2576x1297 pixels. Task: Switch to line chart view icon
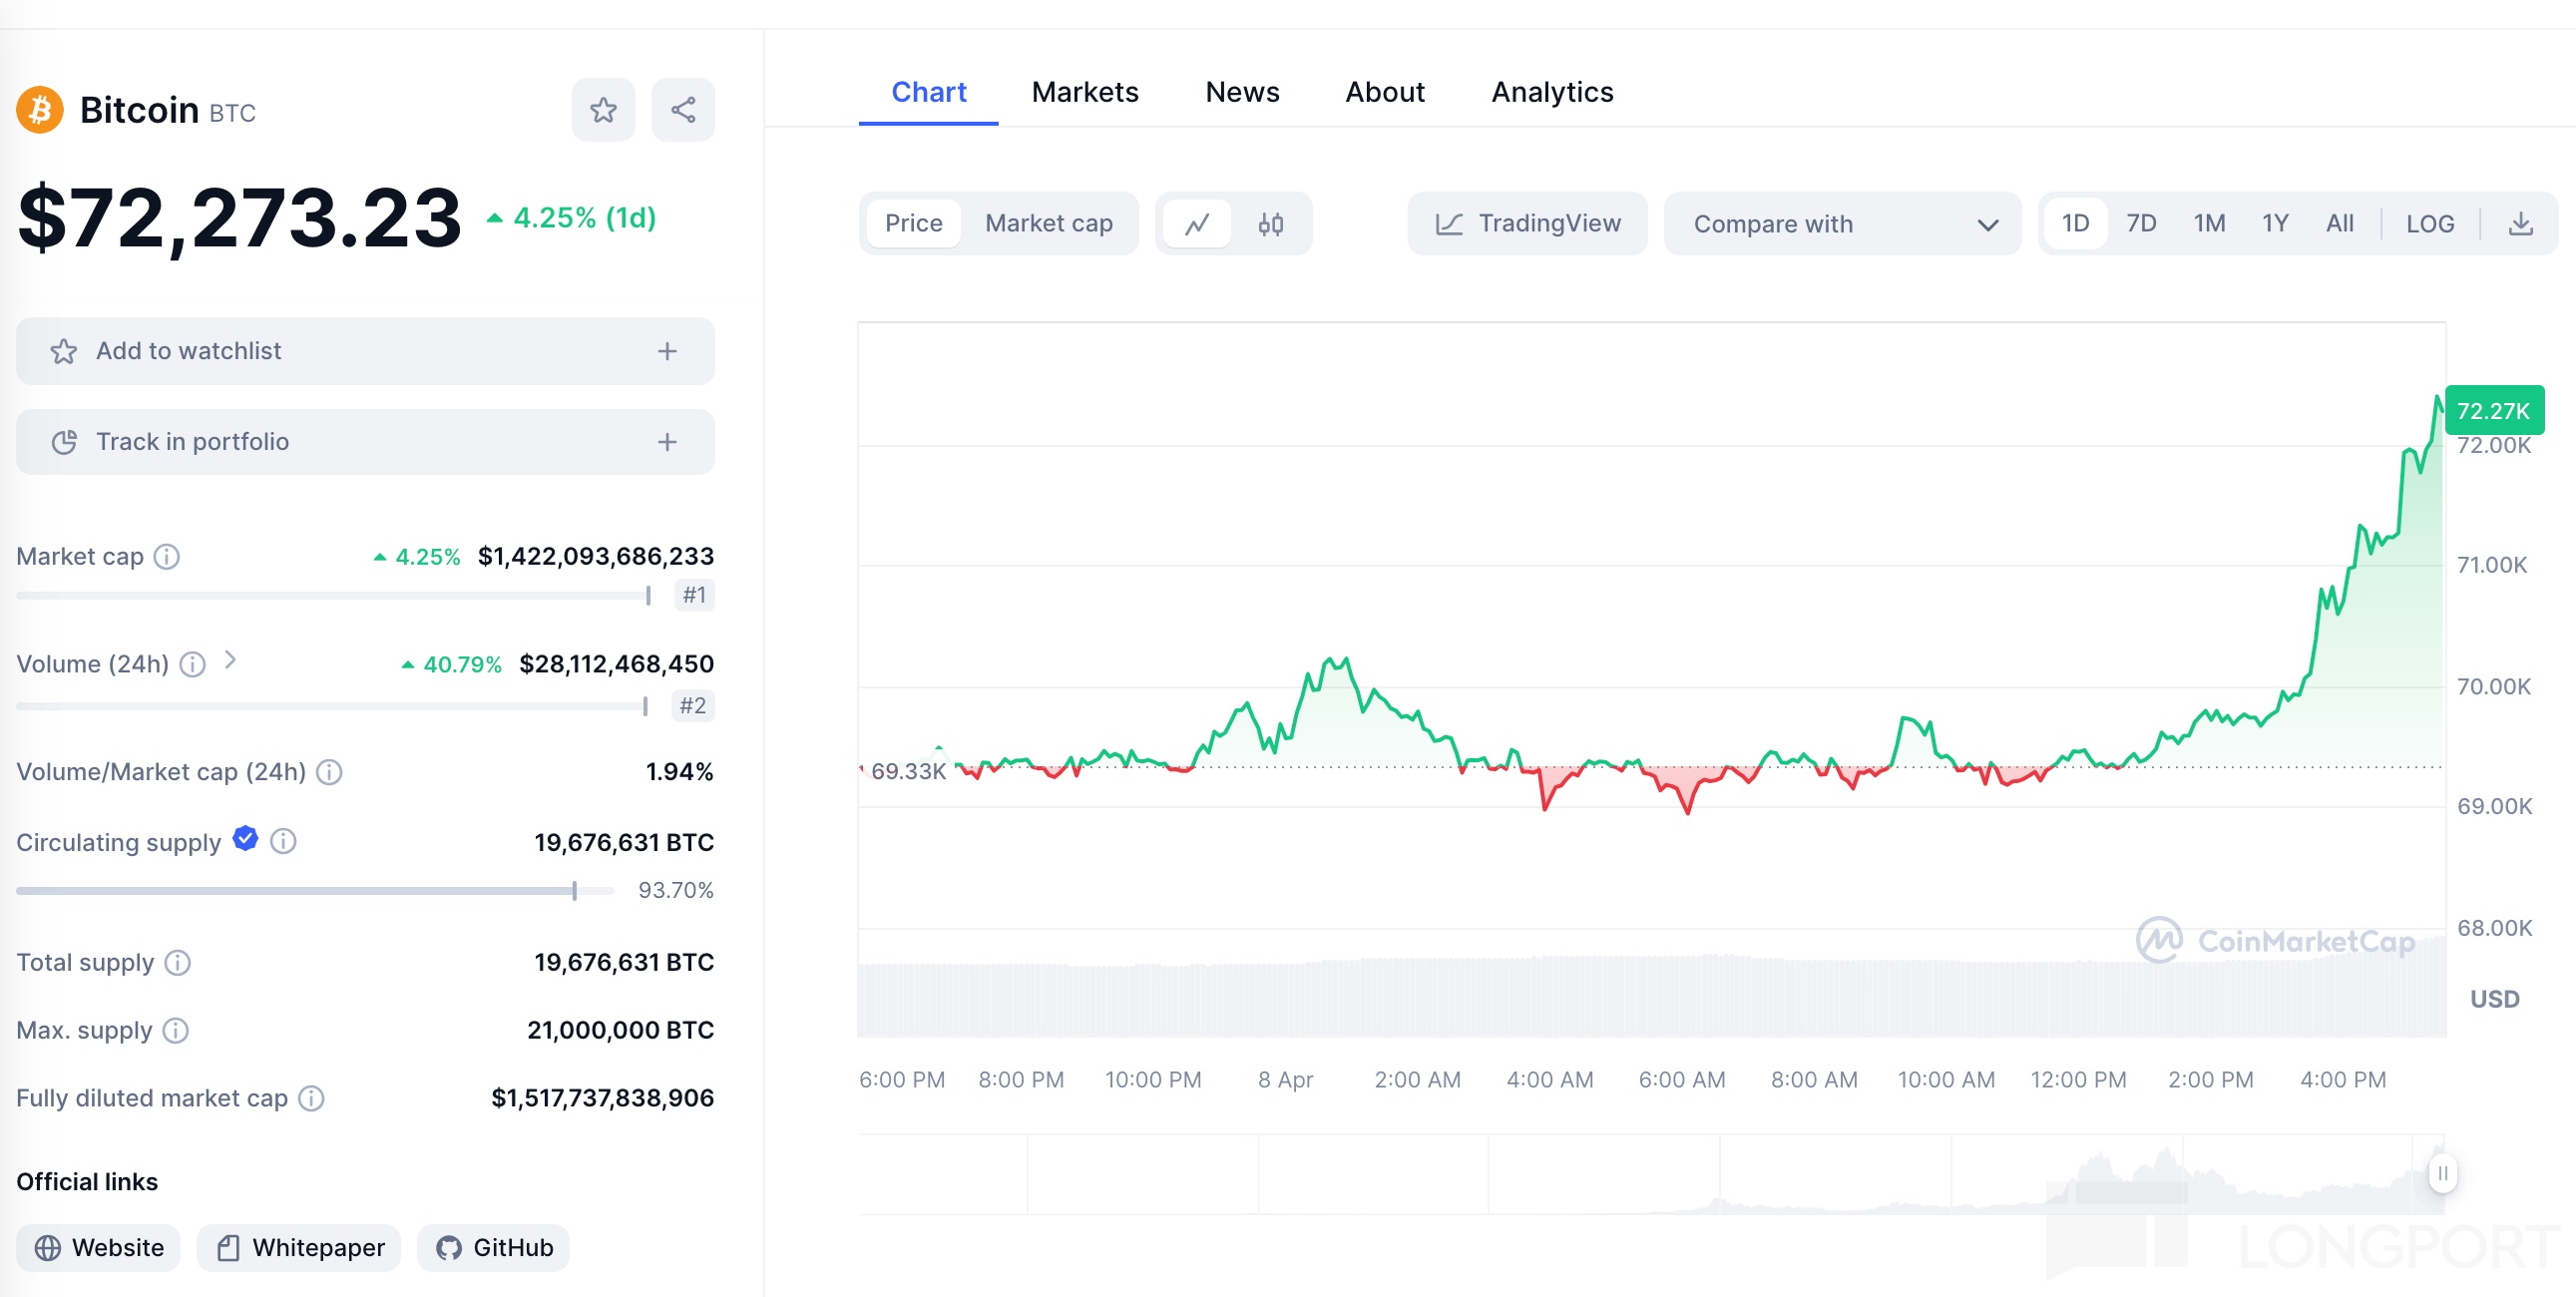coord(1197,224)
